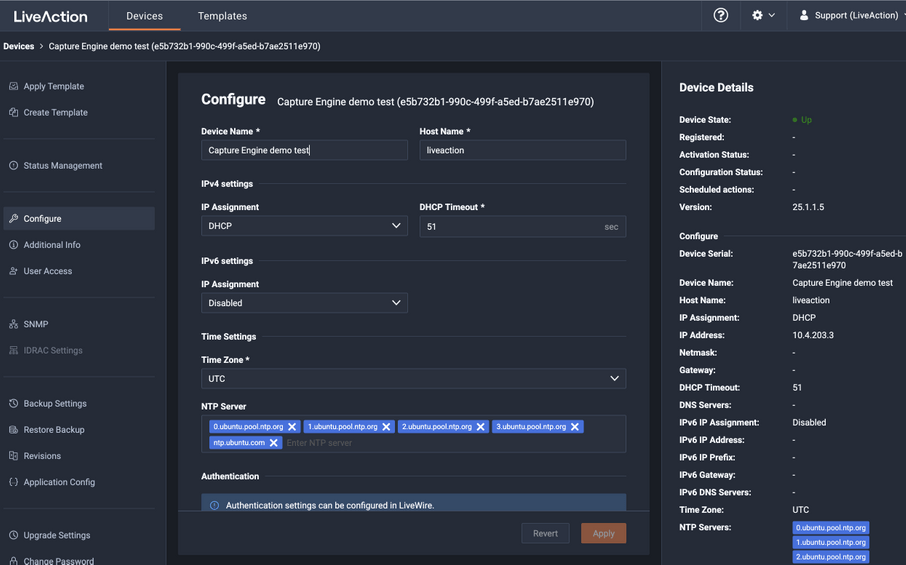Click the Backup Settings icon
Viewport: 906px width, 565px height.
13,403
